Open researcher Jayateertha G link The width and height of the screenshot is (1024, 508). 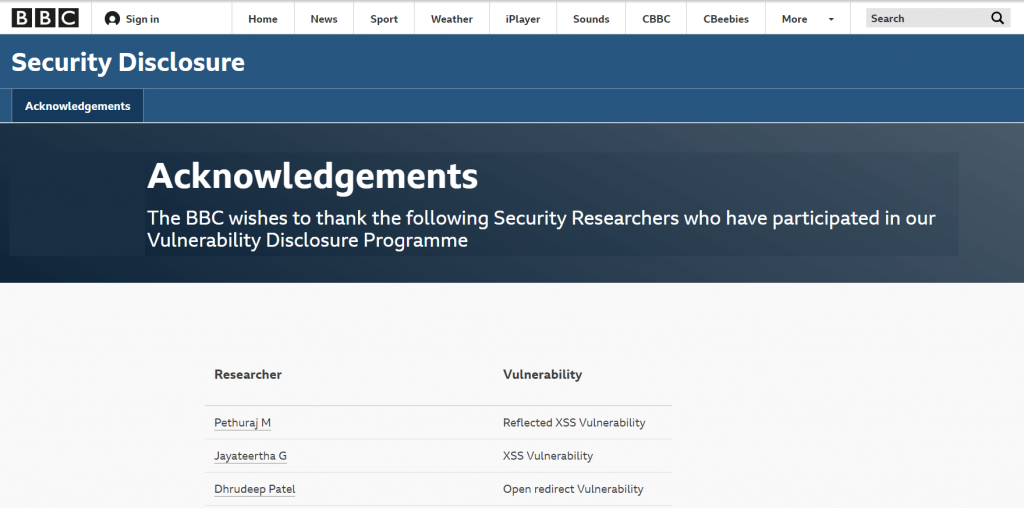click(x=250, y=456)
